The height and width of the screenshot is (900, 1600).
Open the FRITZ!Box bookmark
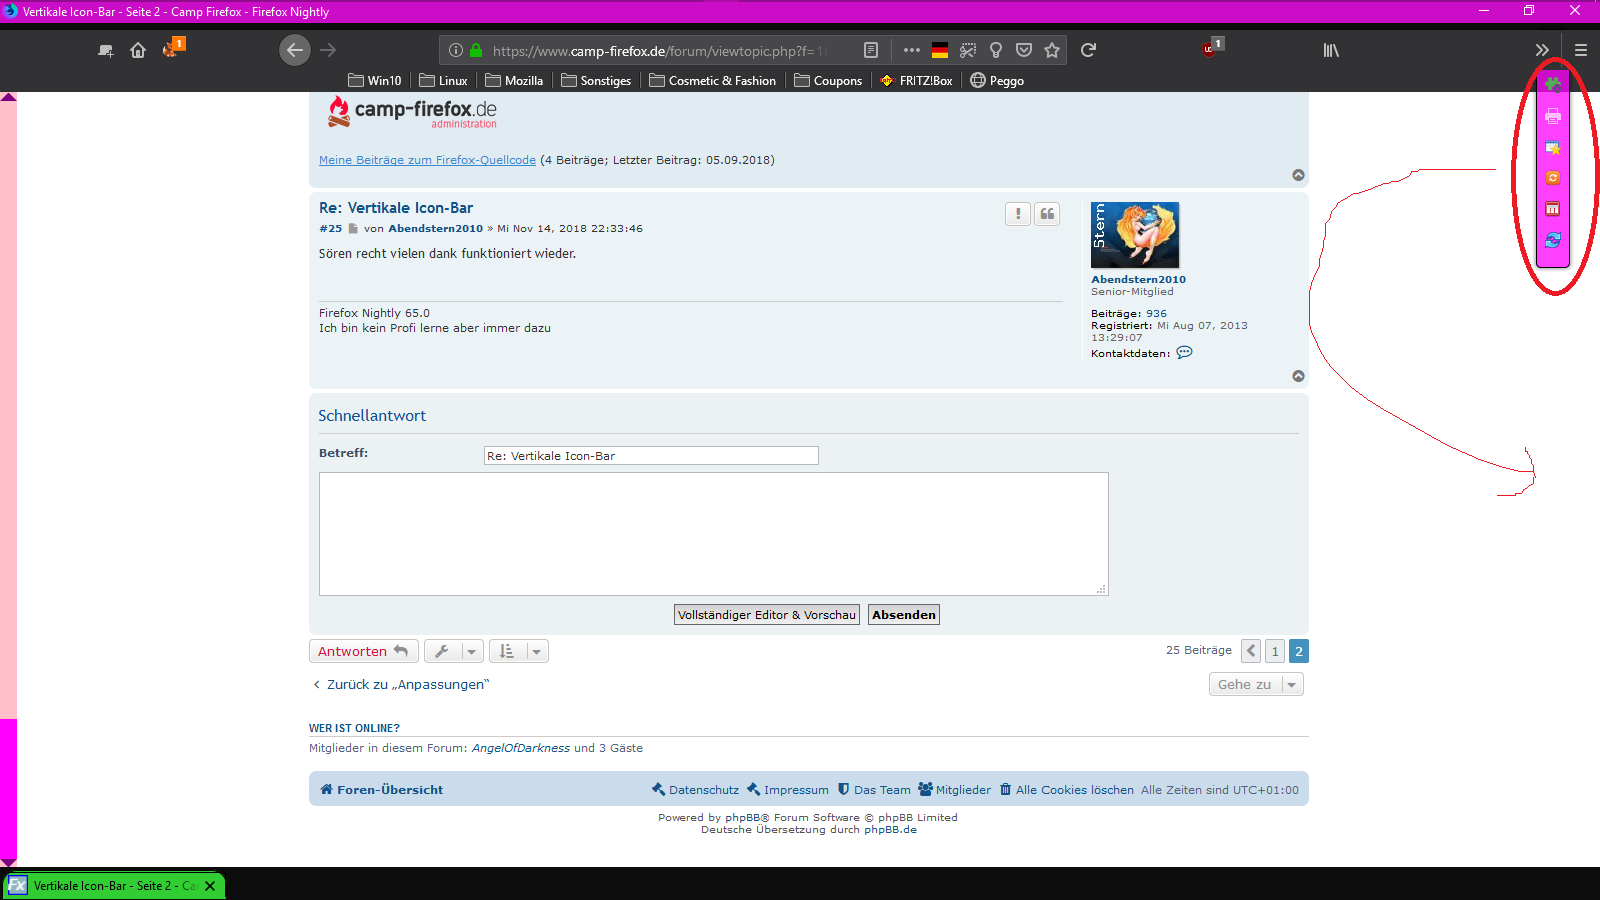(916, 81)
